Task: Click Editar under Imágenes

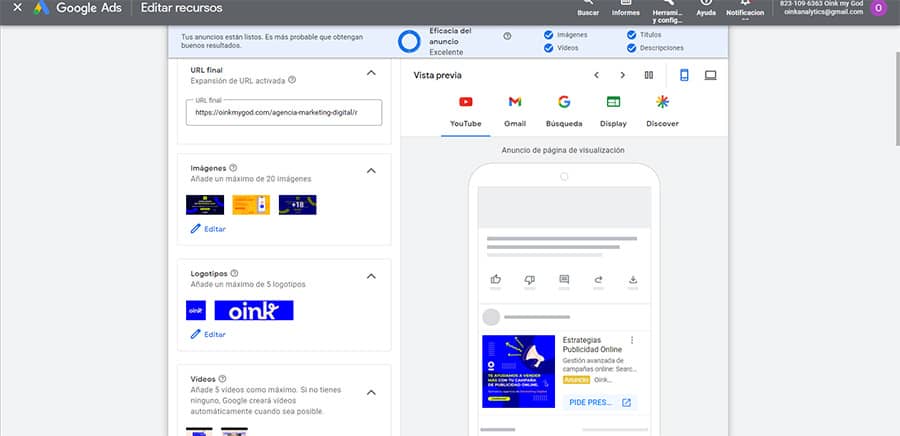Action: (208, 229)
